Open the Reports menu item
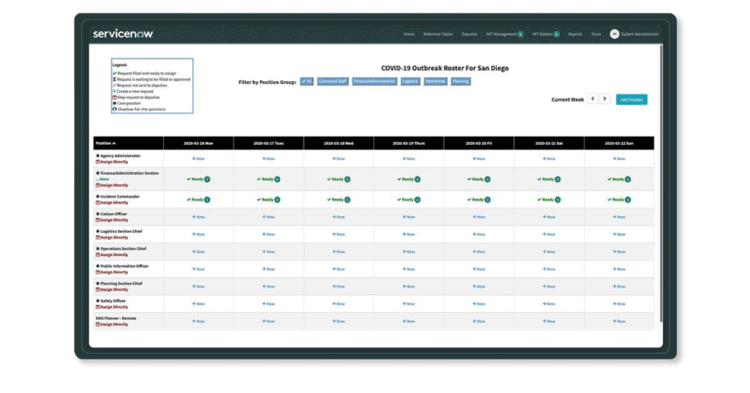 pyautogui.click(x=575, y=34)
